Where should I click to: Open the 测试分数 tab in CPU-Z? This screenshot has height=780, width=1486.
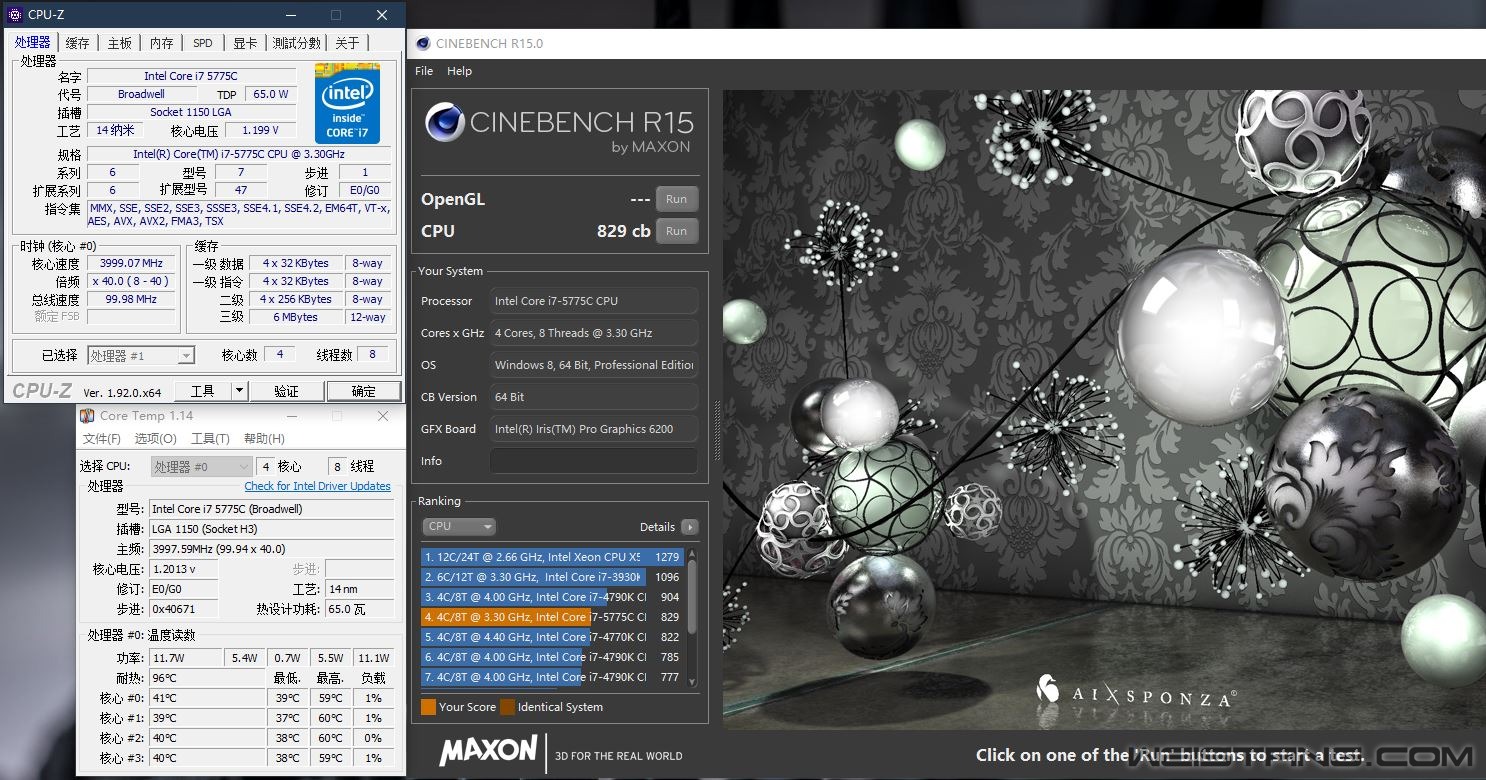pyautogui.click(x=297, y=43)
